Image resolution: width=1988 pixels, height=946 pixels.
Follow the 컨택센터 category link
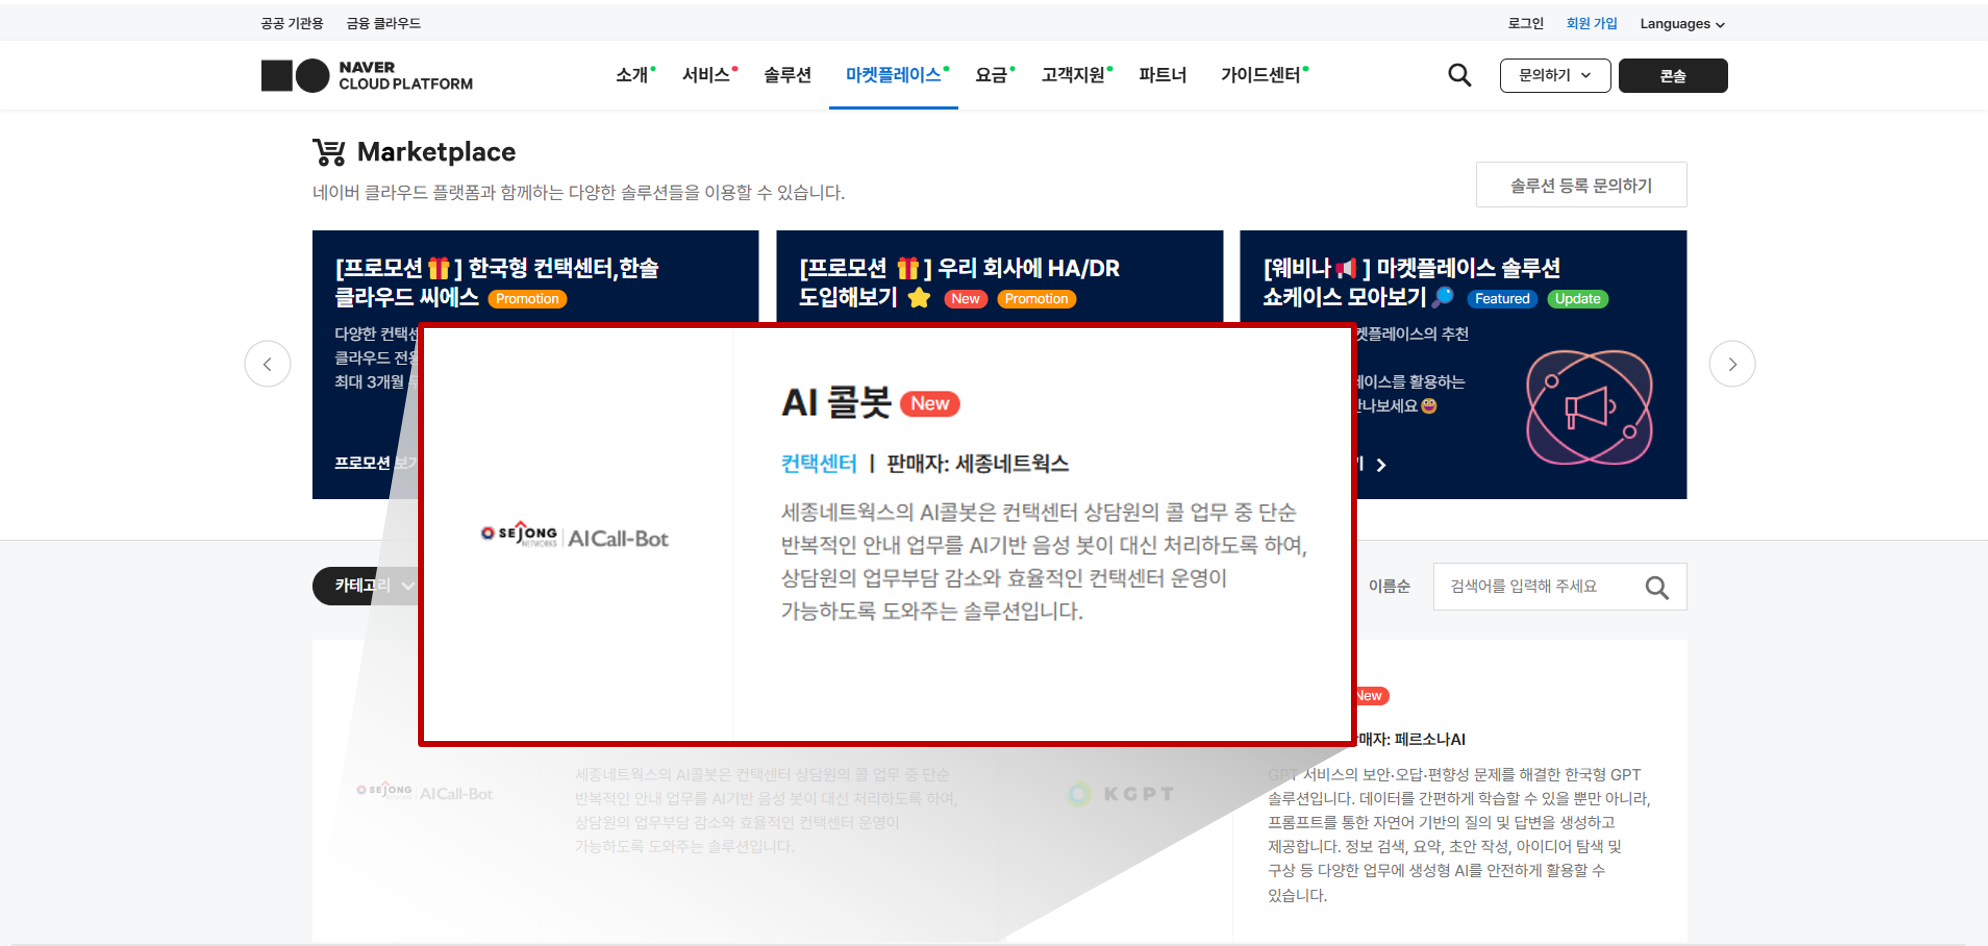click(x=818, y=463)
